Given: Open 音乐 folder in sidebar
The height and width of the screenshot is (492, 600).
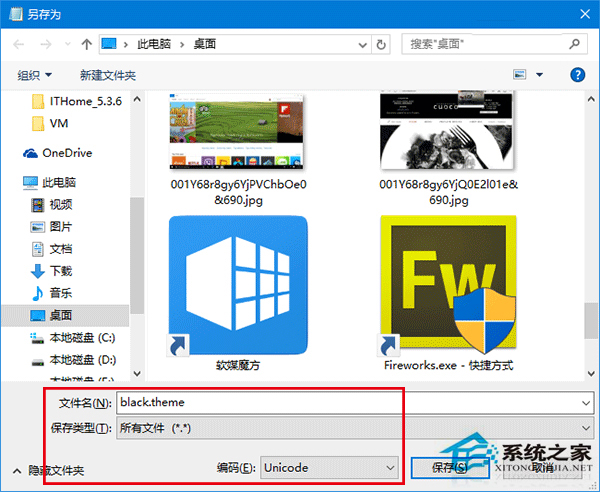Looking at the screenshot, I should (51, 293).
